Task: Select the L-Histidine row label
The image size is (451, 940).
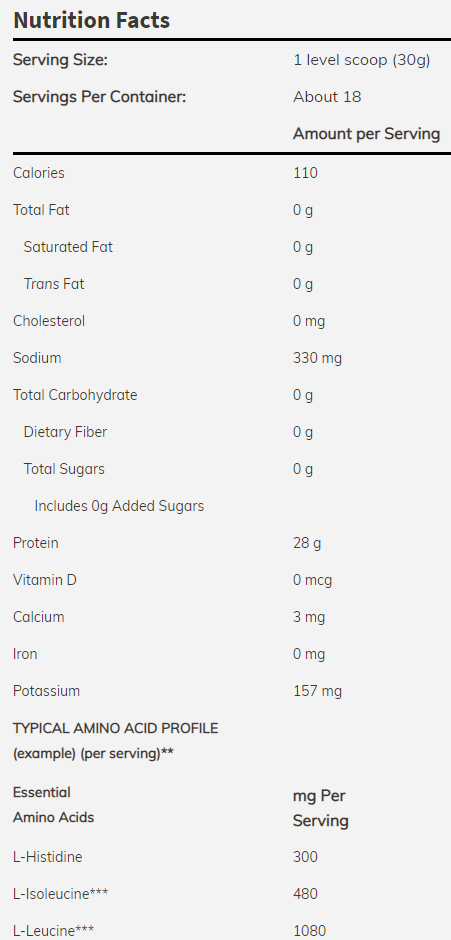Action: [x=47, y=857]
